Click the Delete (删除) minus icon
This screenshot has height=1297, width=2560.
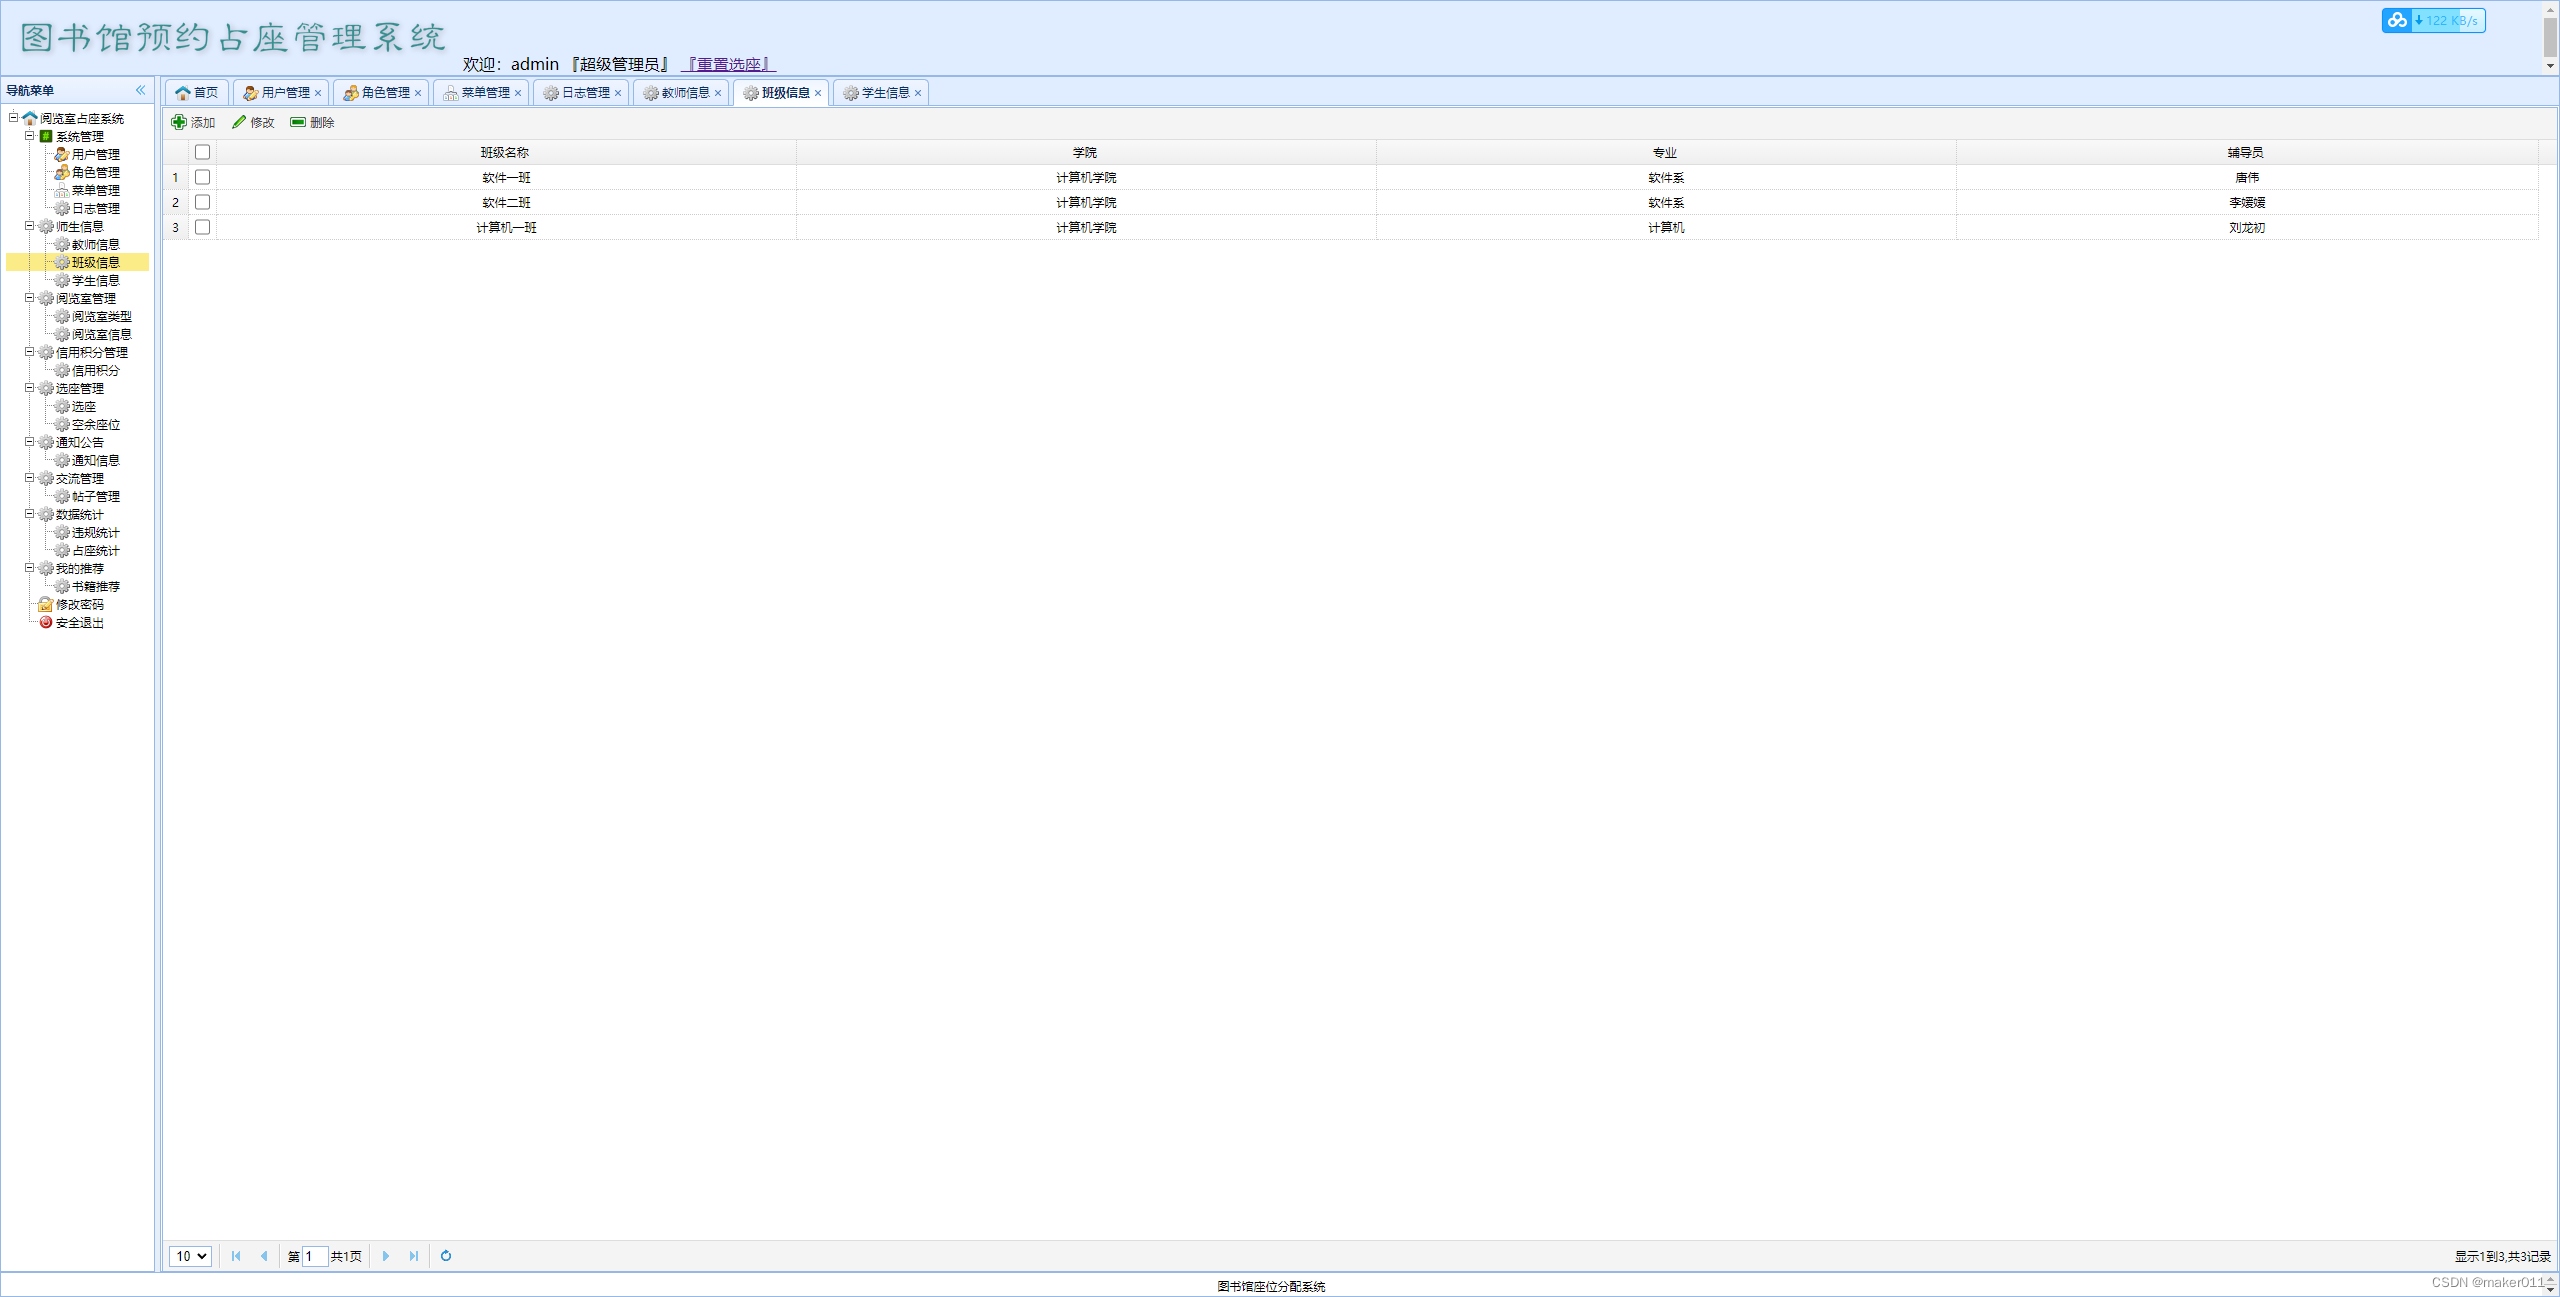pyautogui.click(x=298, y=122)
